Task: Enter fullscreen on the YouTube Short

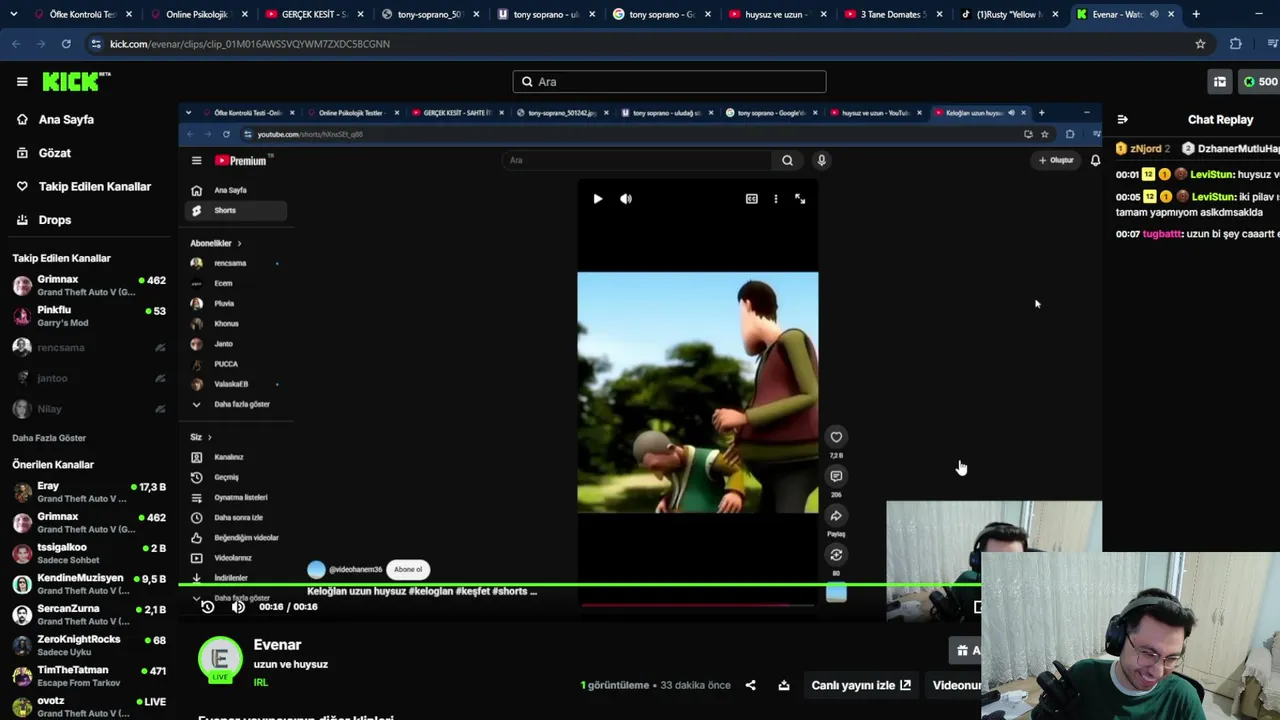Action: click(800, 199)
